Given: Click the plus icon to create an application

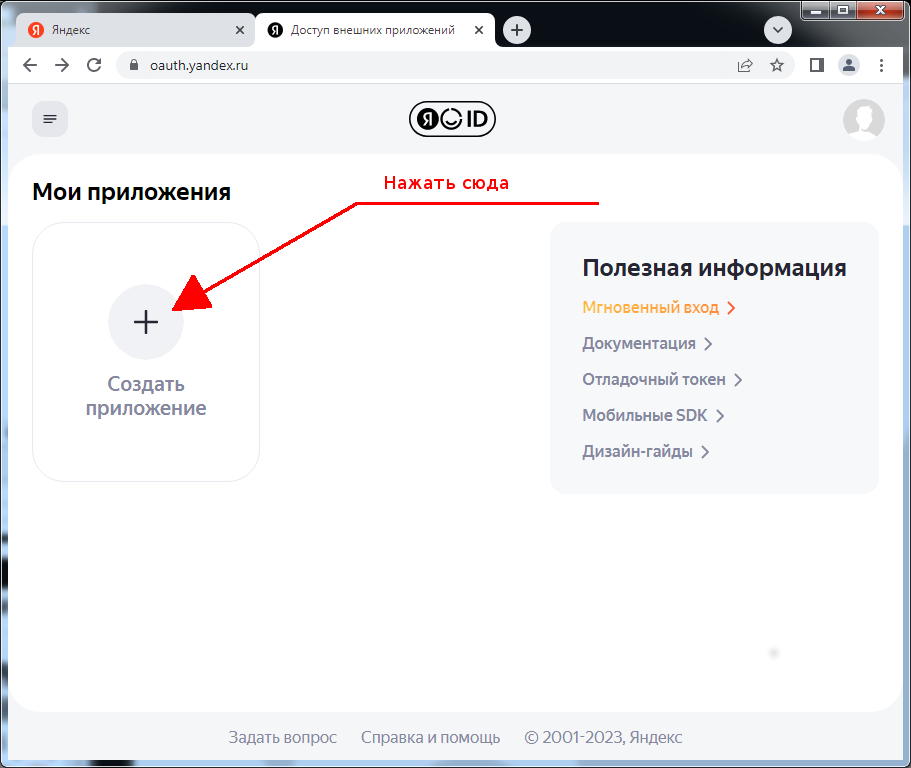Looking at the screenshot, I should tap(146, 322).
